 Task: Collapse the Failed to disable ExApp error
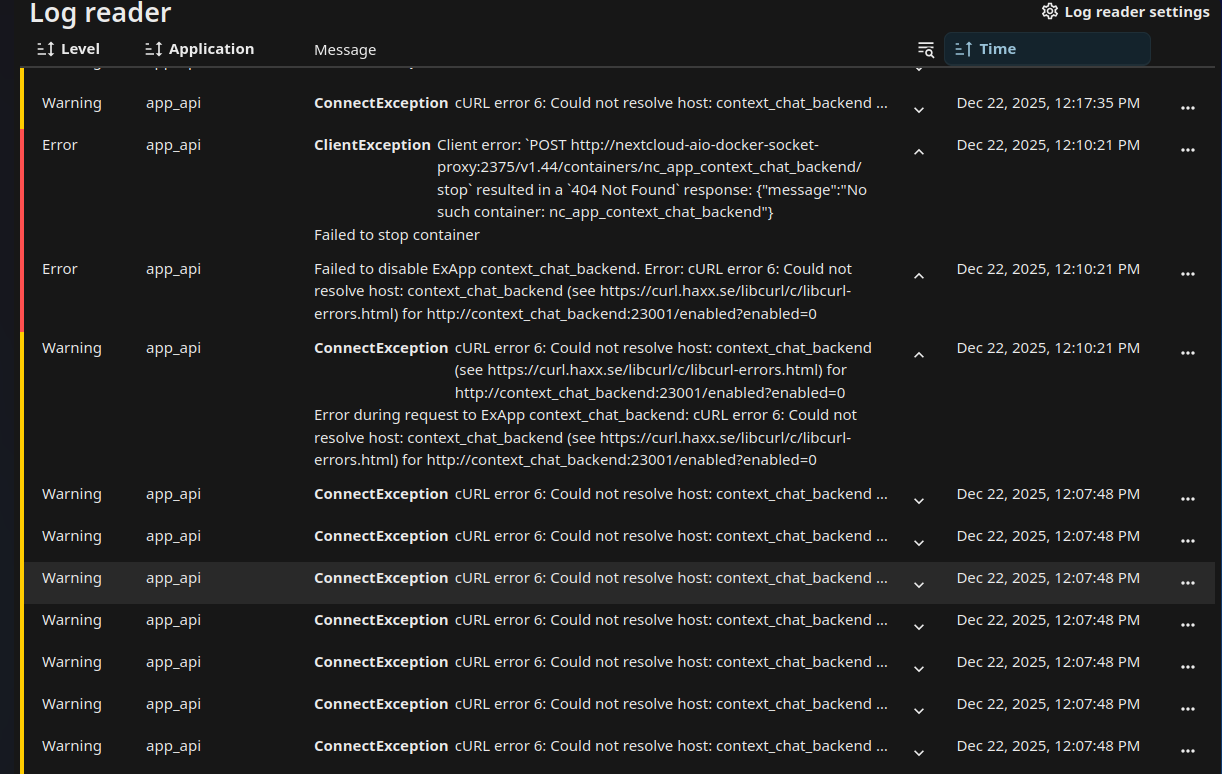[919, 275]
